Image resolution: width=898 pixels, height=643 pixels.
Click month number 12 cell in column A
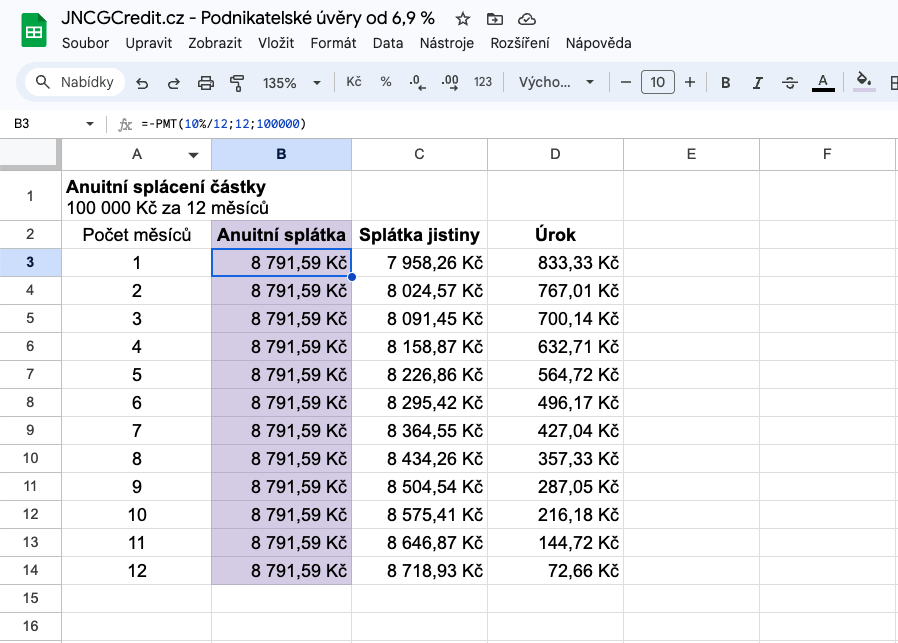[x=136, y=571]
